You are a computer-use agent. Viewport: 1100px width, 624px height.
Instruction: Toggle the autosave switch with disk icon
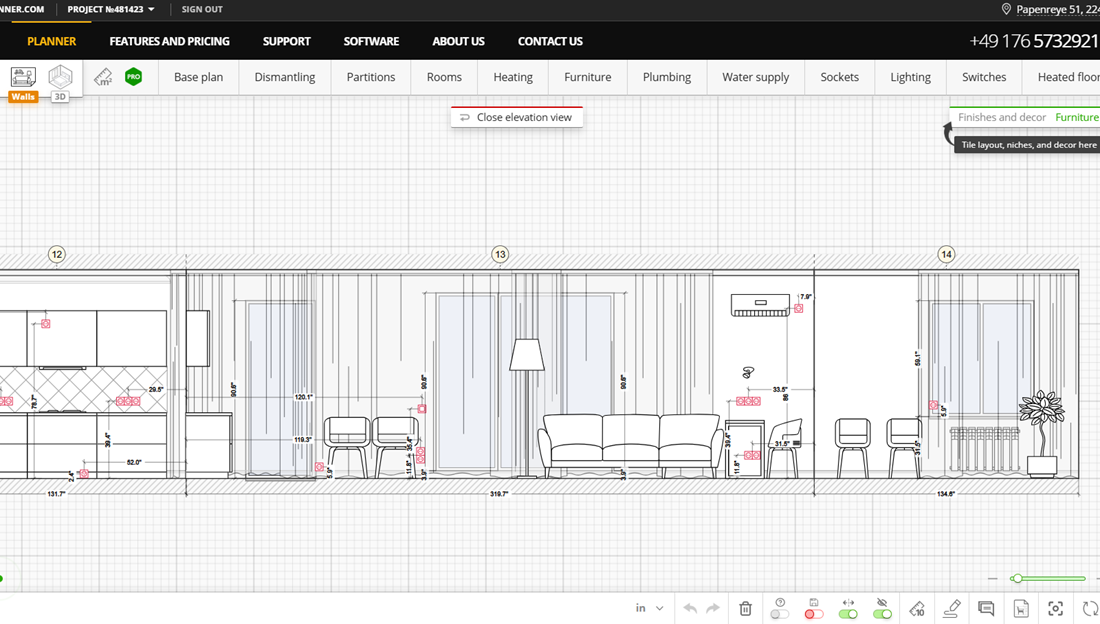click(814, 613)
